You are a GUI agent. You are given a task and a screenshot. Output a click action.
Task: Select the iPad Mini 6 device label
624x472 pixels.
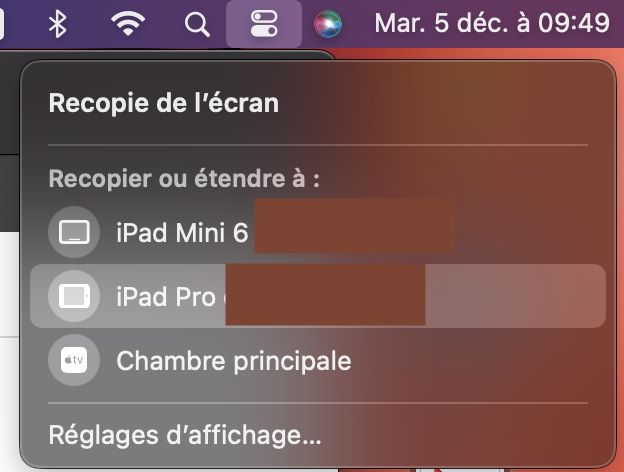(181, 234)
